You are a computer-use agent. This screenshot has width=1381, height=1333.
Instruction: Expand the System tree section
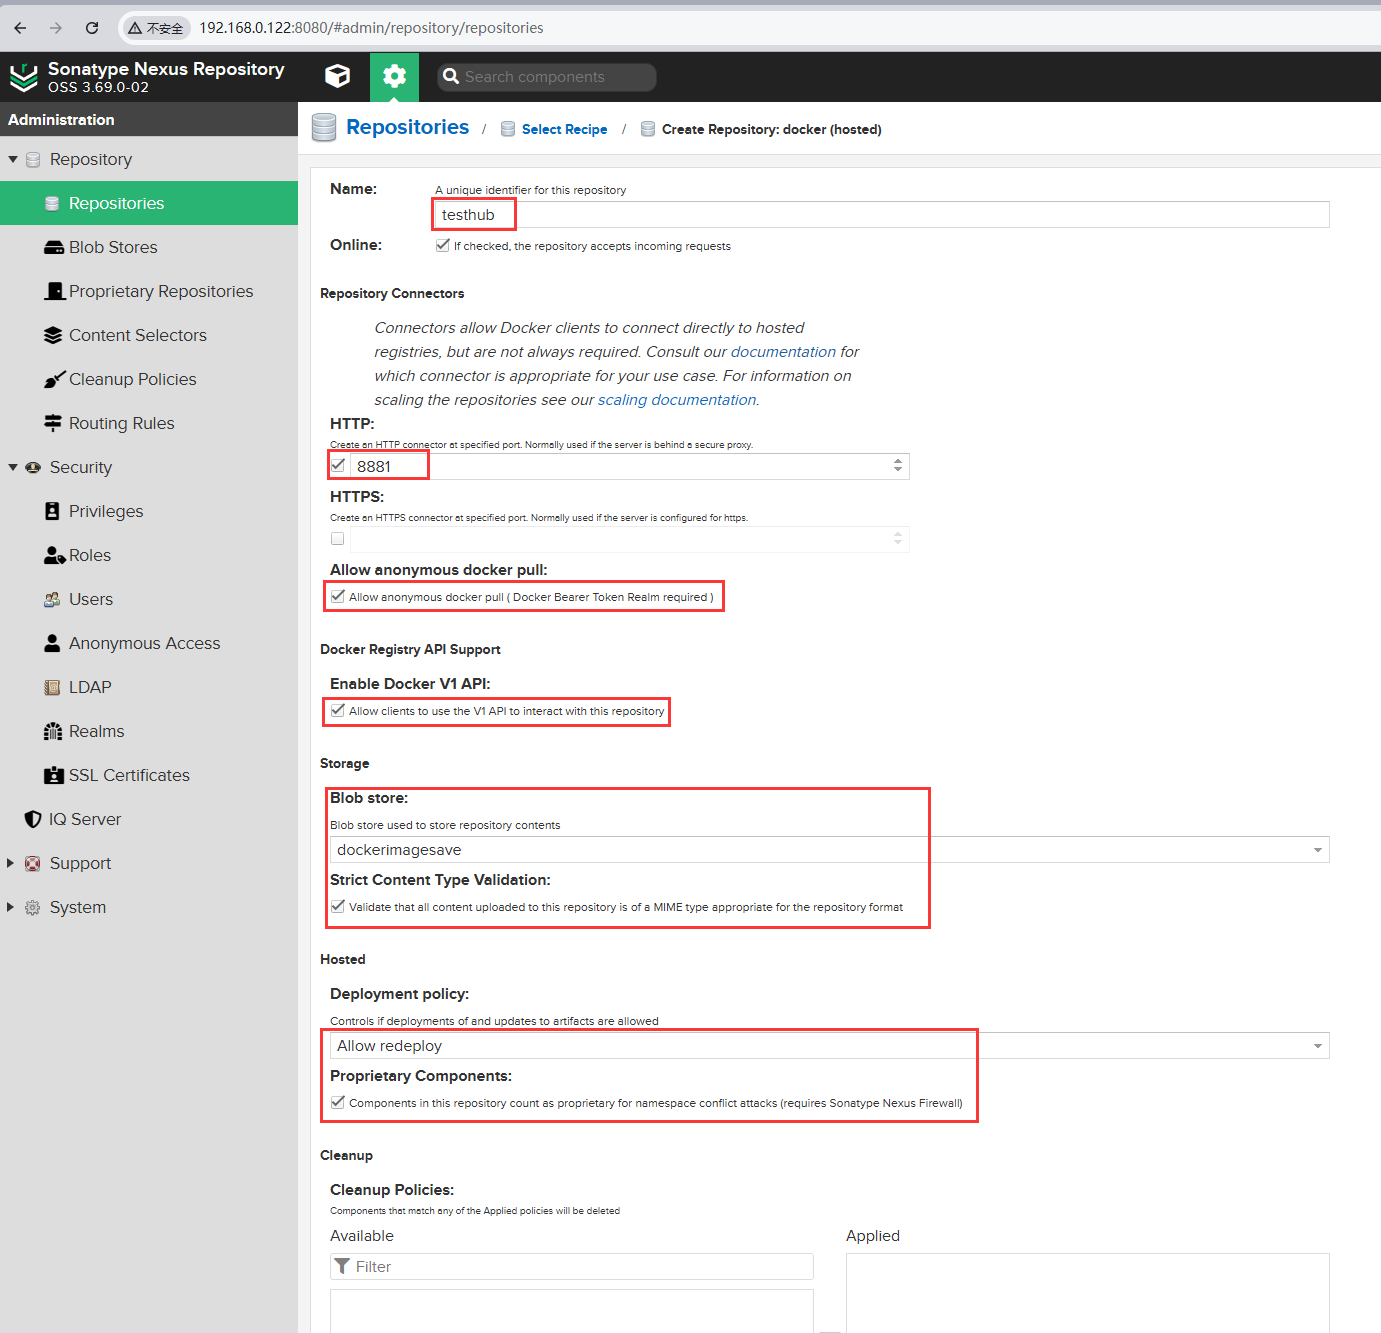pyautogui.click(x=11, y=907)
